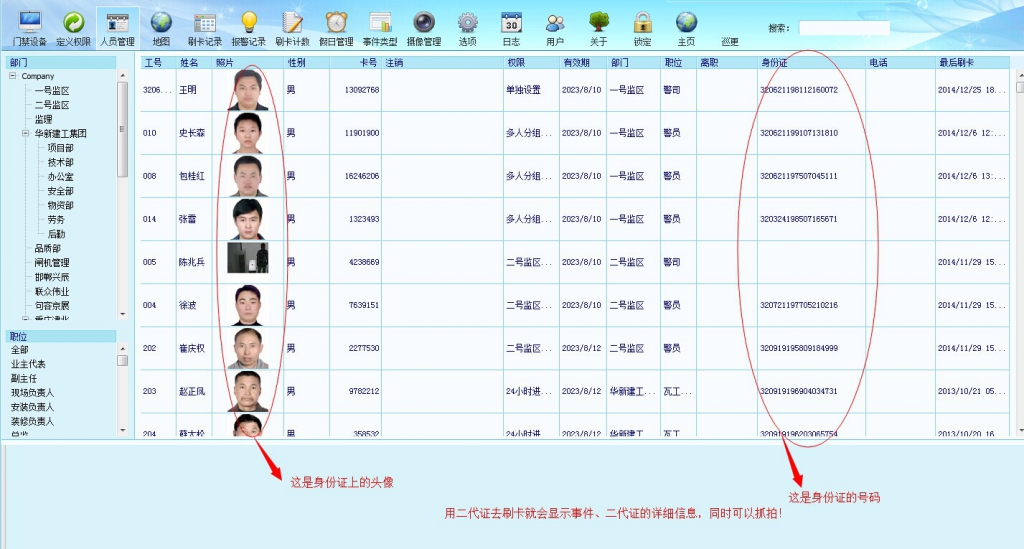The height and width of the screenshot is (549, 1024).
Task: Open 假日管理 holiday management clock icon
Action: point(336,28)
